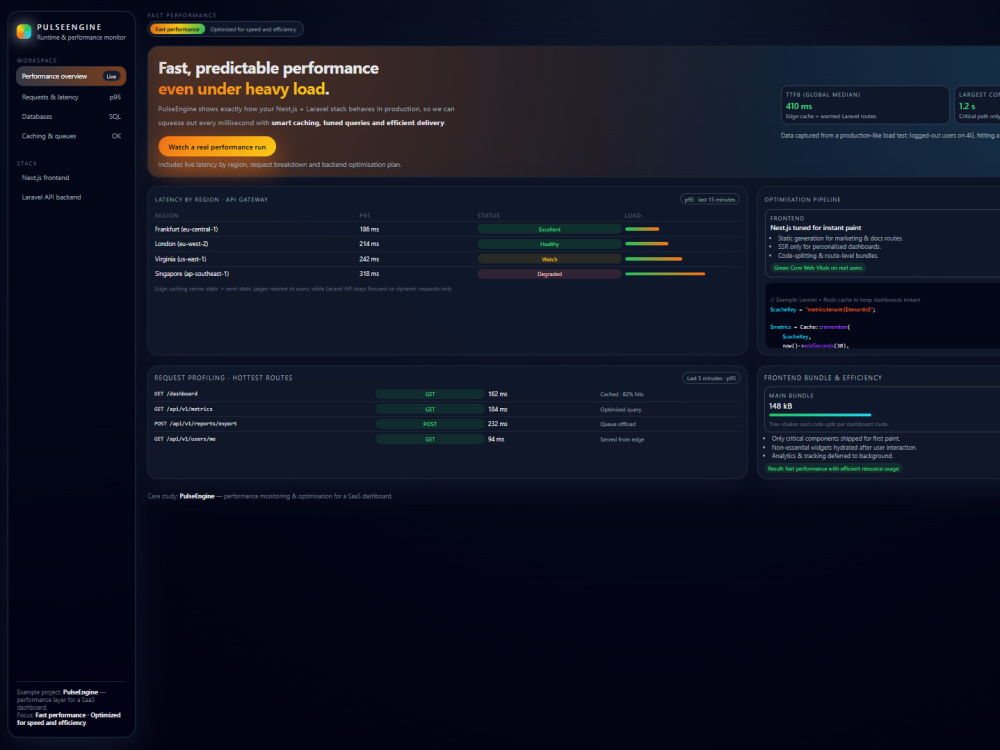Click the Last 5 minutes p95 chip

711,378
